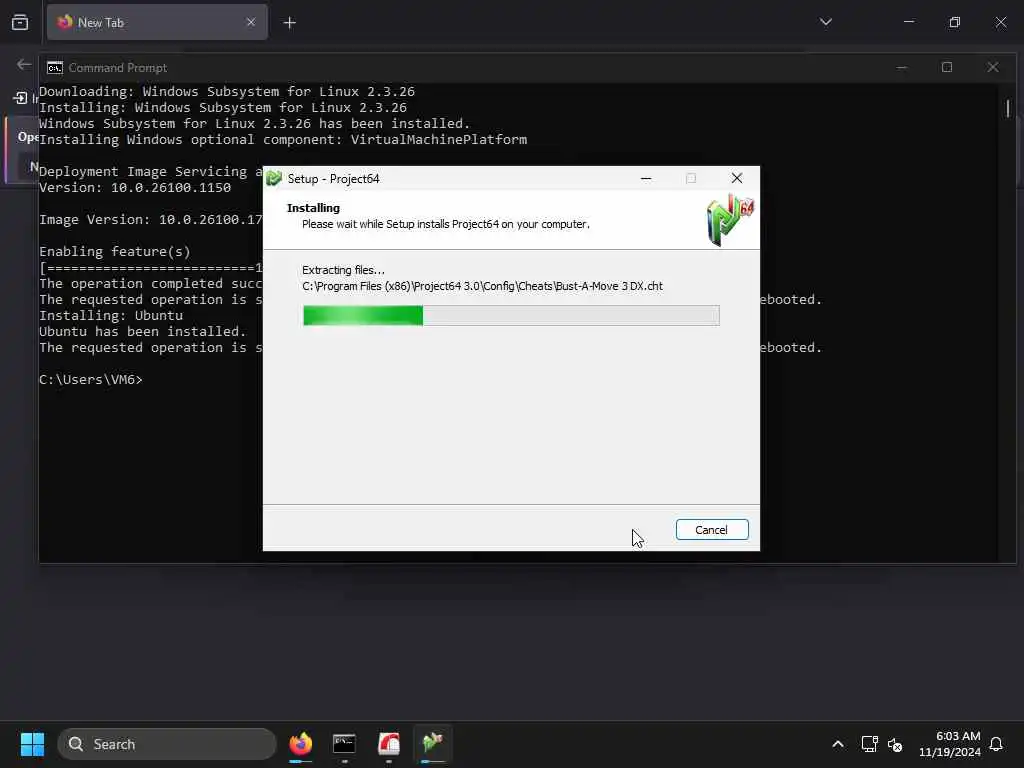The width and height of the screenshot is (1024, 768).
Task: Click 'Please wait while Setup installs' text
Action: (x=445, y=224)
